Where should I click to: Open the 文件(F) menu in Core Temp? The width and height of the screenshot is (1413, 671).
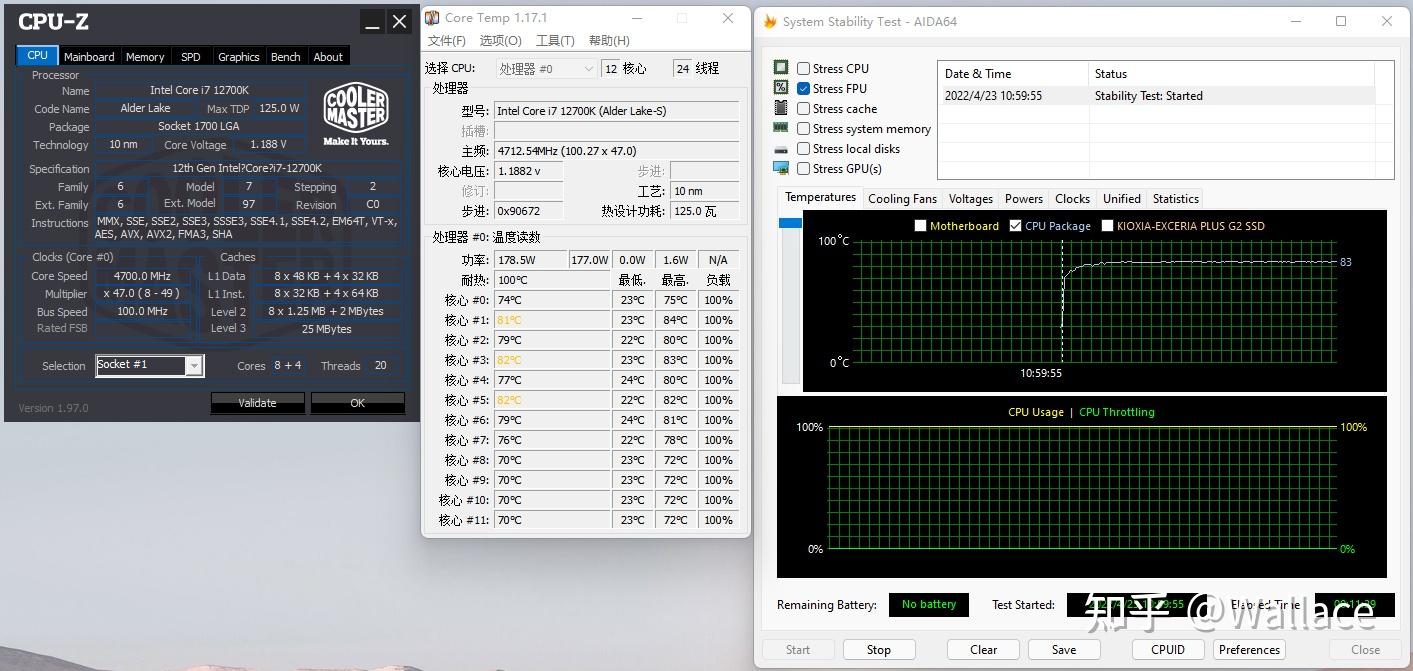point(447,40)
